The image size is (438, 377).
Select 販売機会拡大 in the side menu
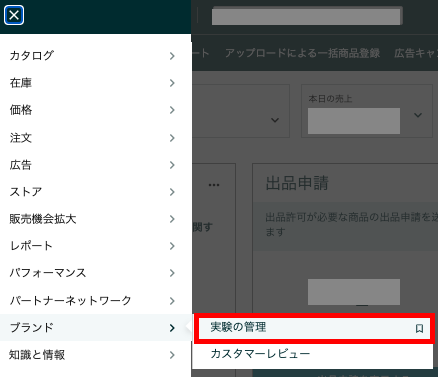click(96, 219)
